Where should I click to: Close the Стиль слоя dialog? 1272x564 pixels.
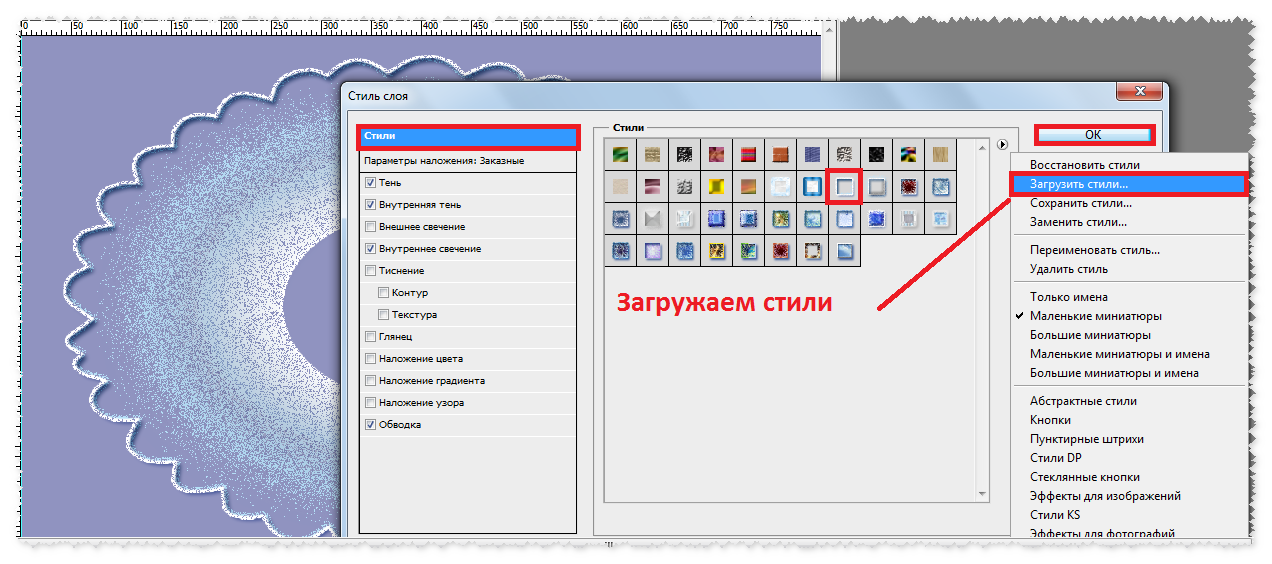(1139, 92)
